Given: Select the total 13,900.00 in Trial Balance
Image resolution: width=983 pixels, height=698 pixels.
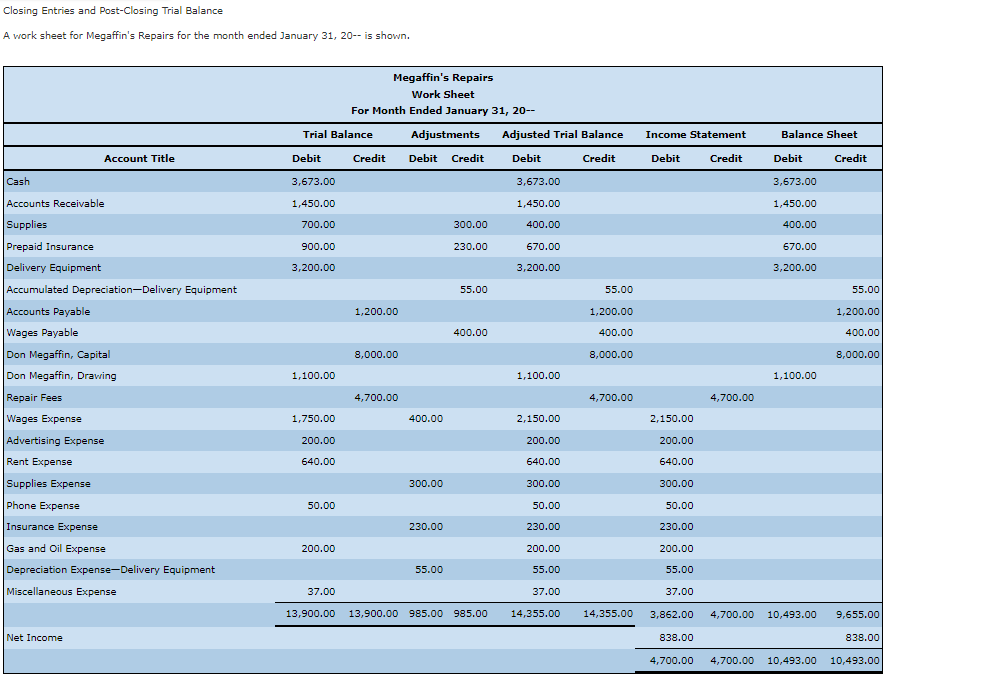Looking at the screenshot, I should pyautogui.click(x=308, y=613).
